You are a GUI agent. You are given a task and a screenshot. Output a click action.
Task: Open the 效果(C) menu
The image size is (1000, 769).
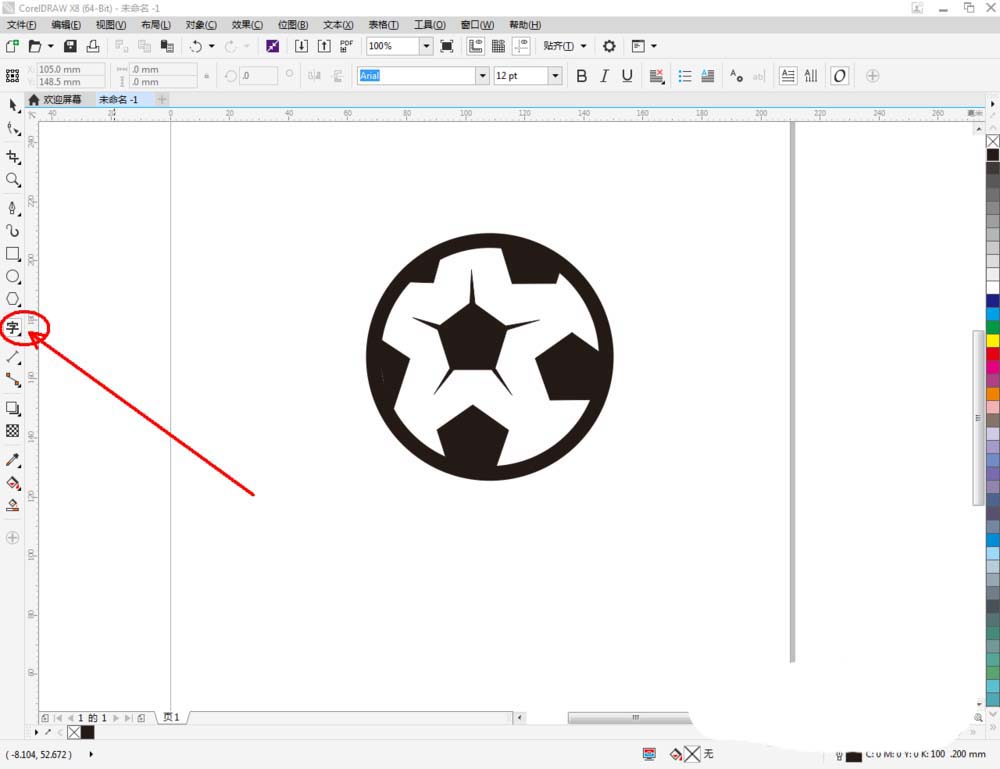pos(247,25)
